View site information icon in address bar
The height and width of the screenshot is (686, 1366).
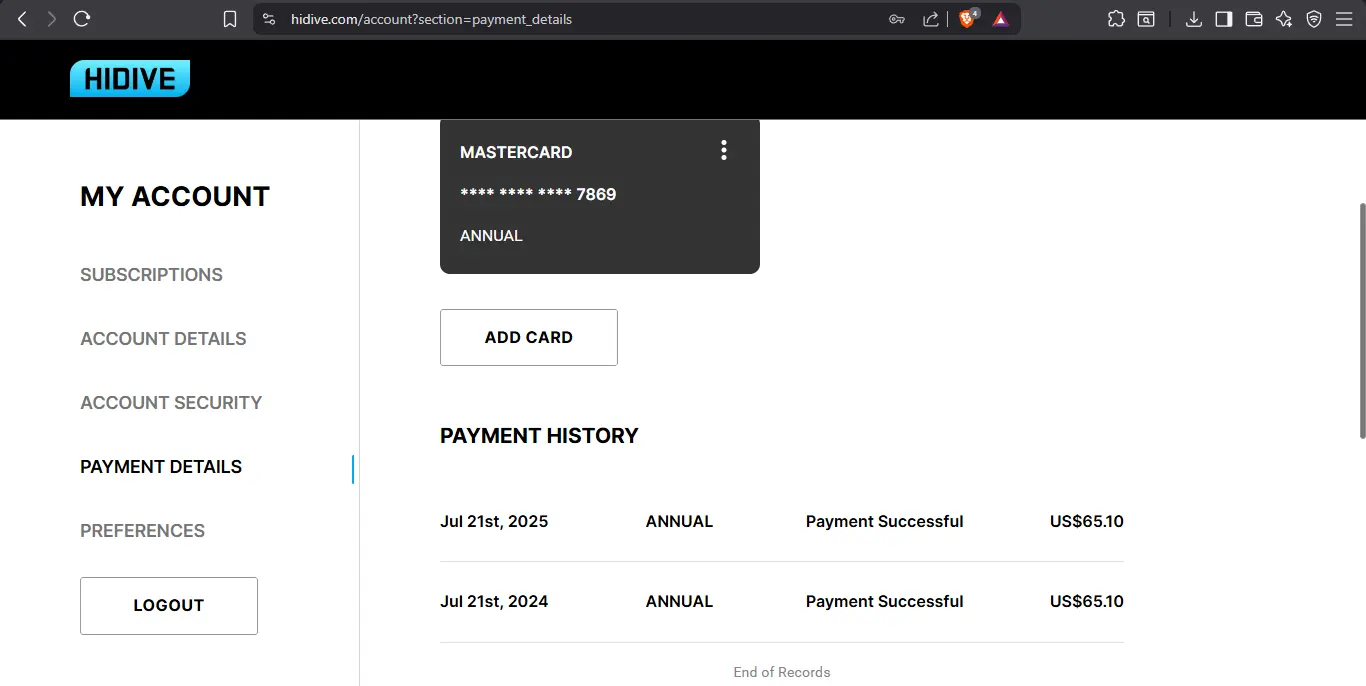pyautogui.click(x=268, y=19)
